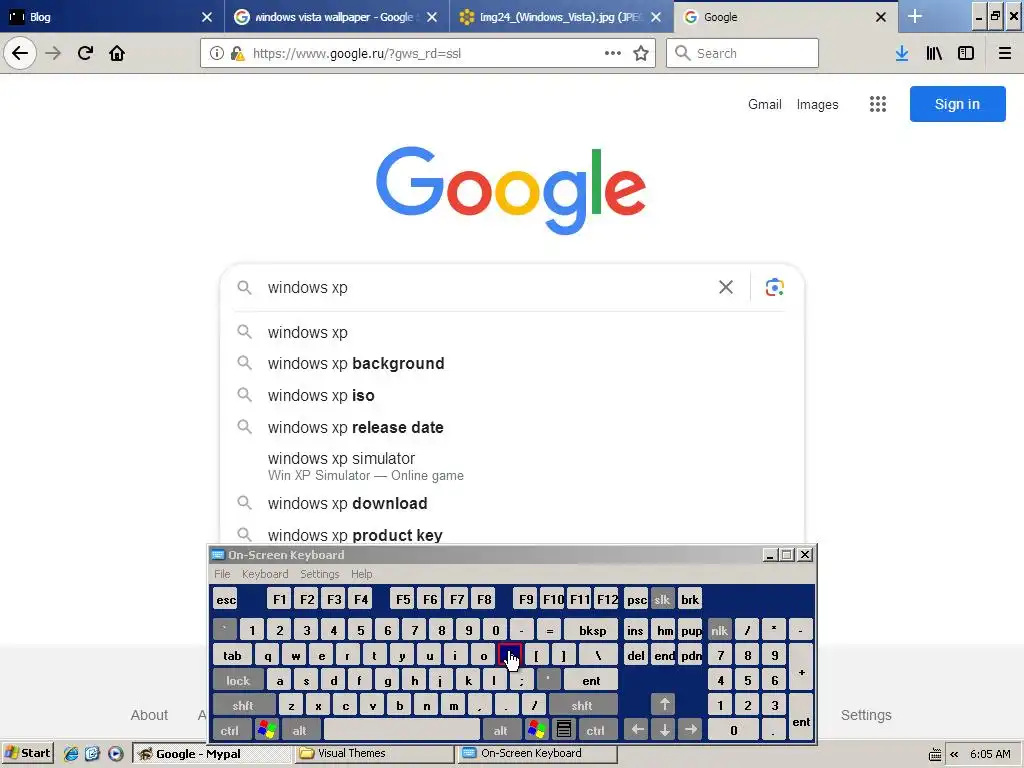1024x768 pixels.
Task: Click the bksp key on On-Screen Keyboard
Action: [x=591, y=630]
